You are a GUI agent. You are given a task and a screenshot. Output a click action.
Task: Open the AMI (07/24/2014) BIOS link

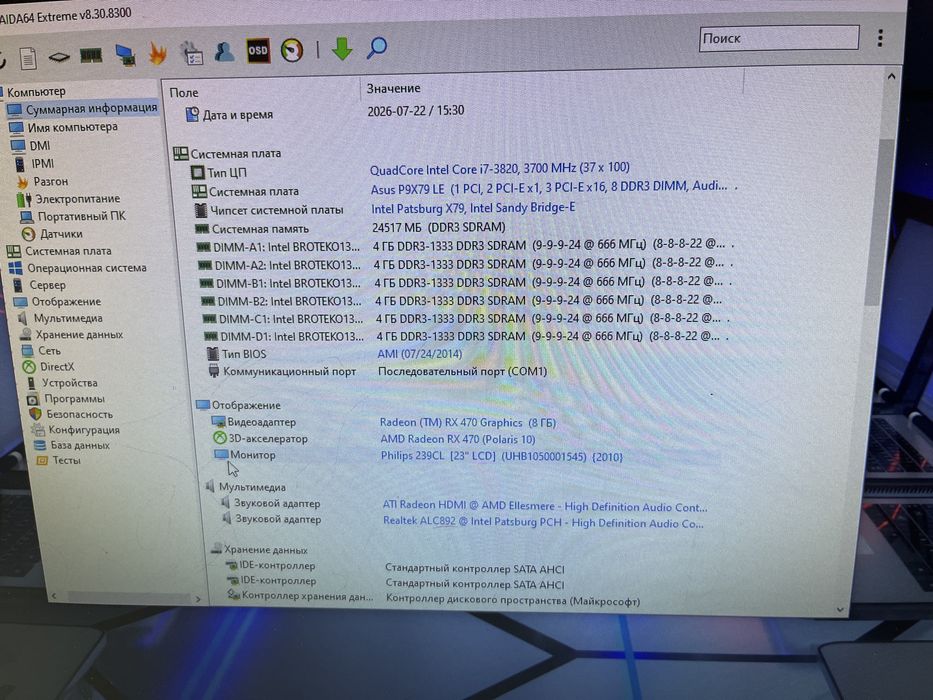click(x=419, y=354)
